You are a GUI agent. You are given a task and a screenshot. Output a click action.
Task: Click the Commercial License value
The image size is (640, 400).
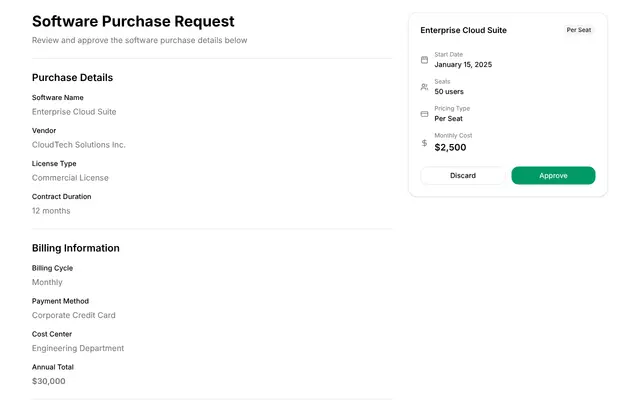click(70, 178)
